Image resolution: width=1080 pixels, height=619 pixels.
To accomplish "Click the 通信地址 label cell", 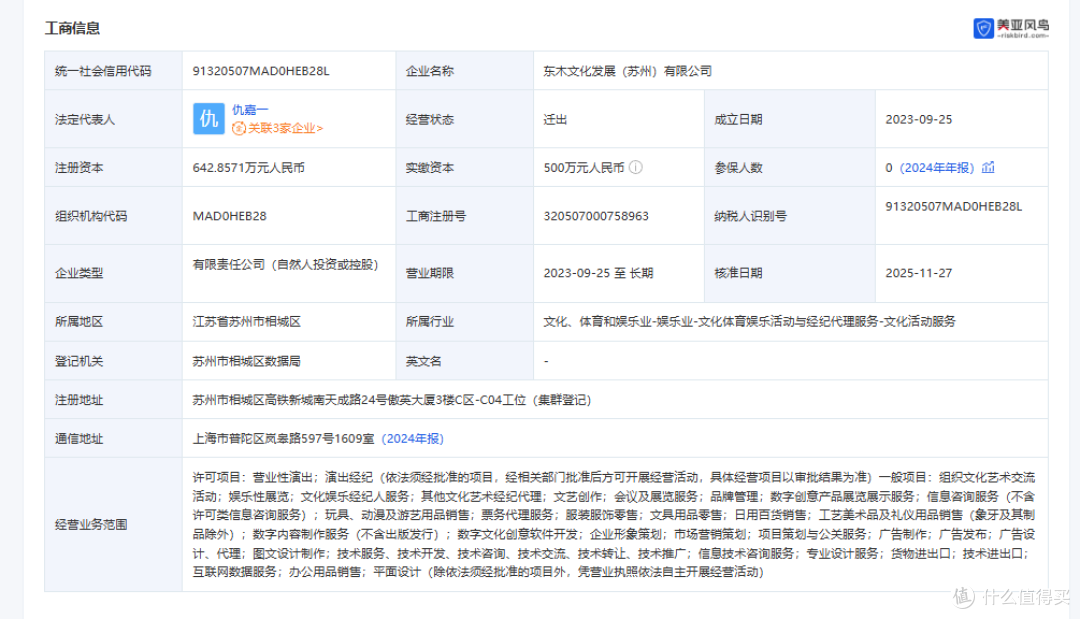I will pyautogui.click(x=114, y=439).
